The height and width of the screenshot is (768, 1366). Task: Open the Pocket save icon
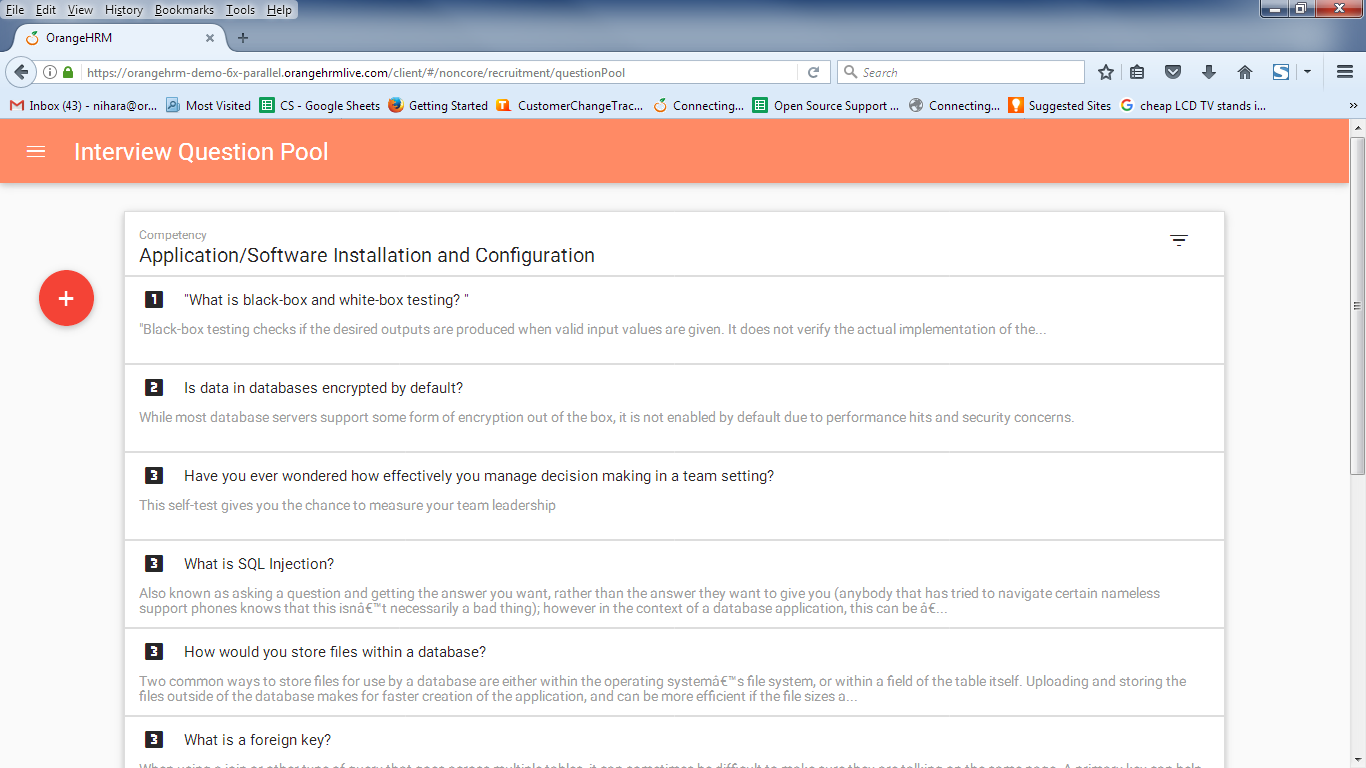1174,72
